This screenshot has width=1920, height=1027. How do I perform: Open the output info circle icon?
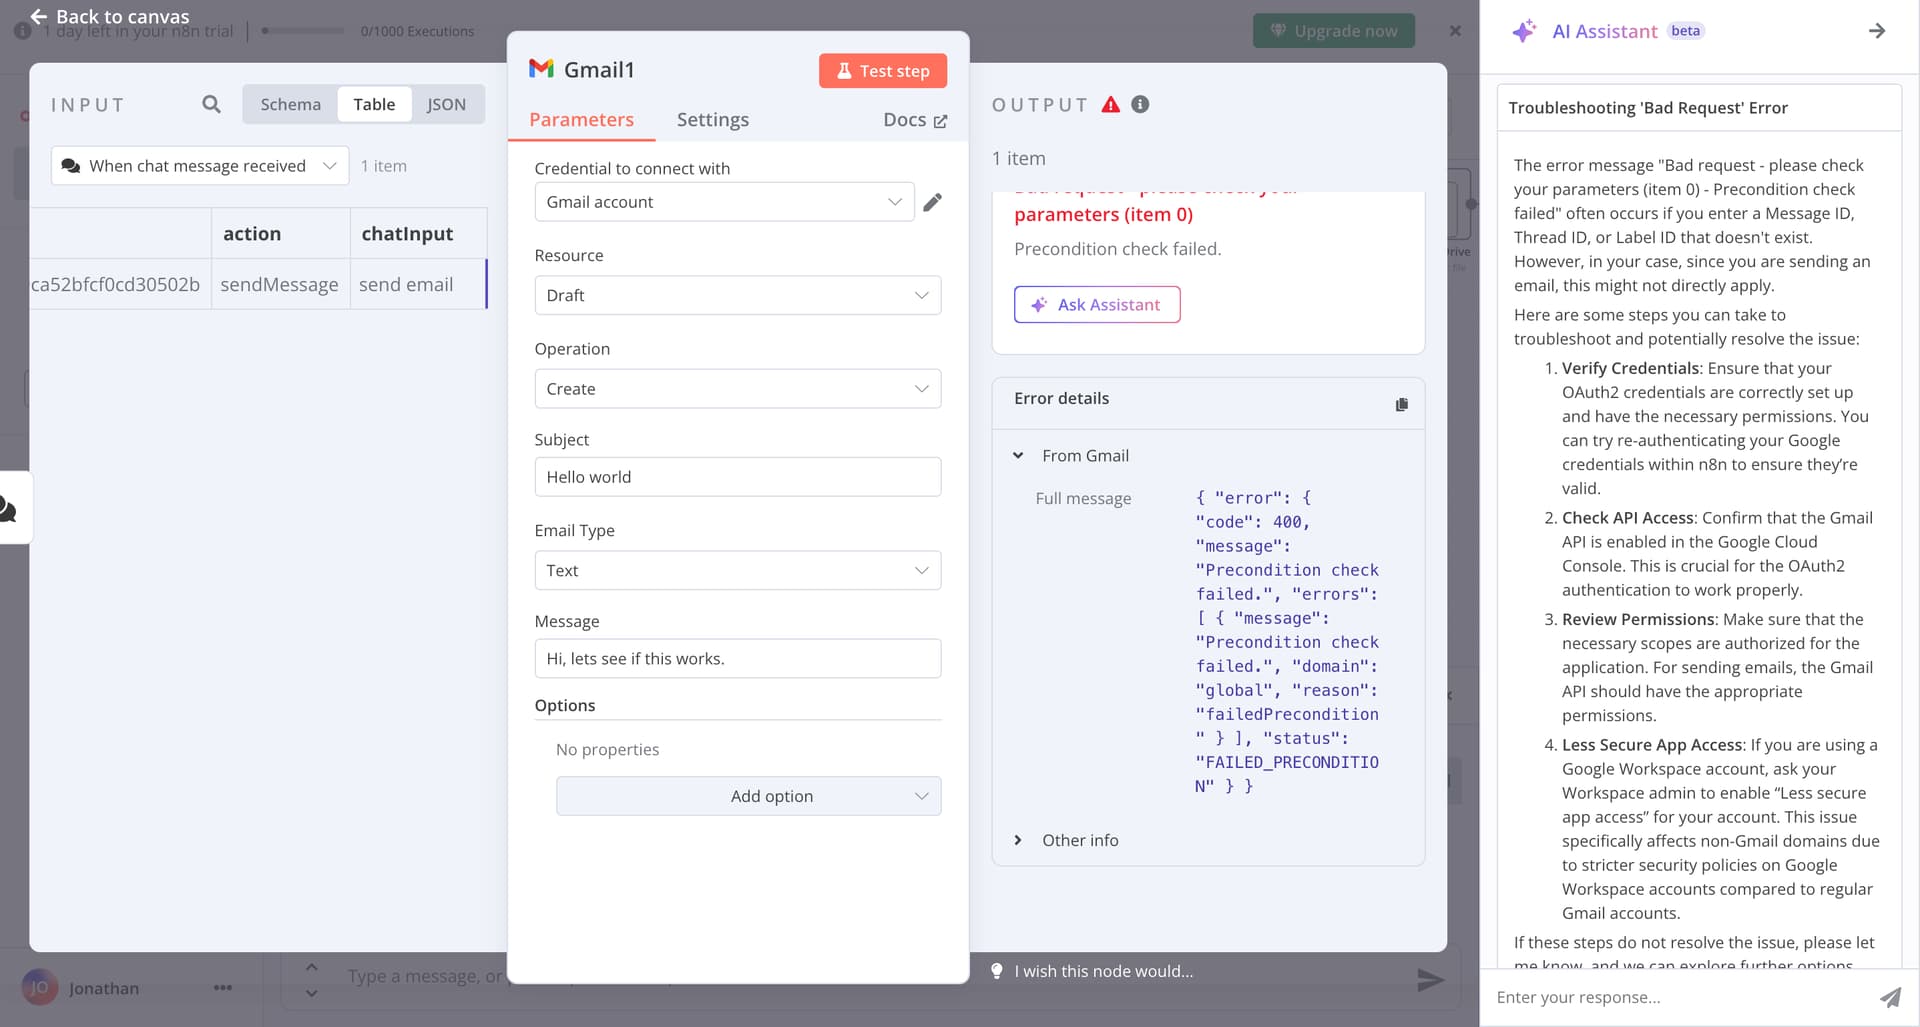coord(1140,104)
